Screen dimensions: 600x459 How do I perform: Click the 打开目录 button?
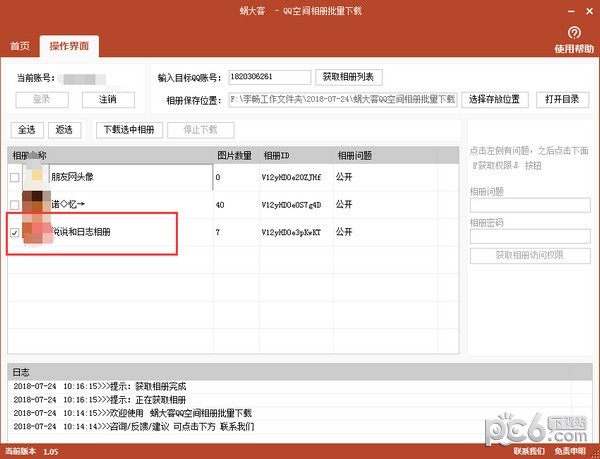click(x=562, y=99)
